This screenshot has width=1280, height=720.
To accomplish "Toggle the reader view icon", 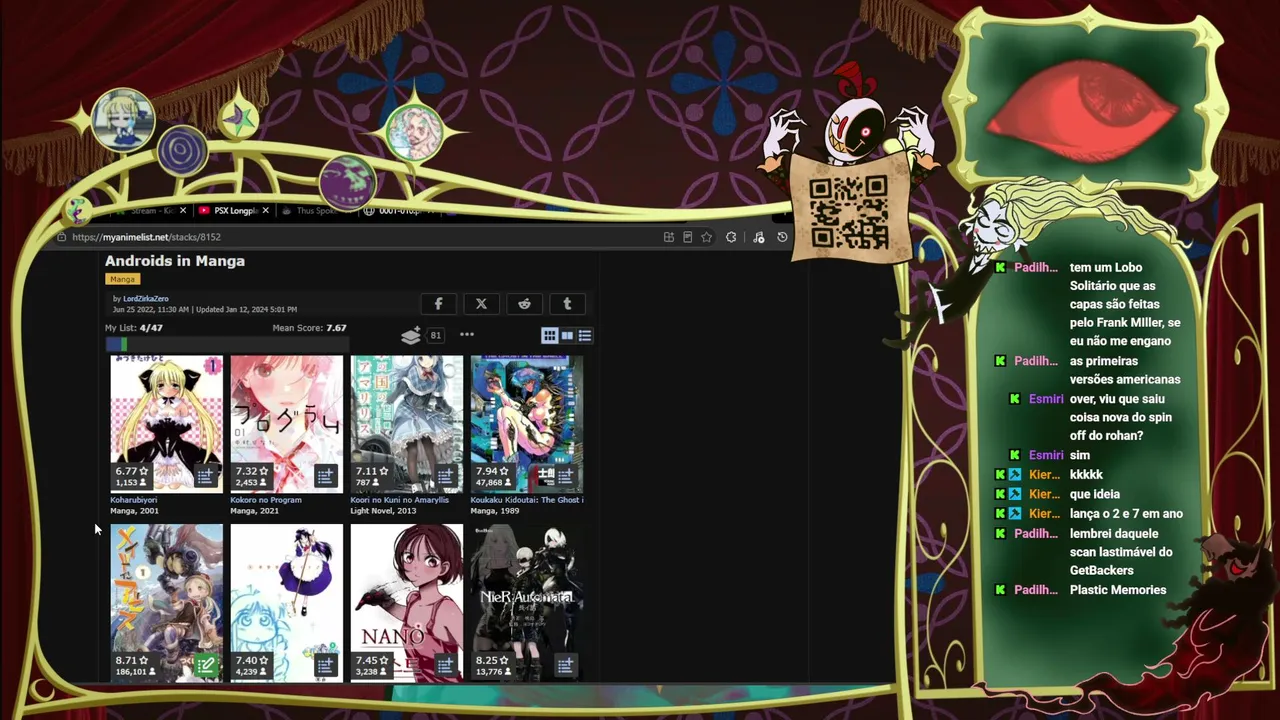I will coord(688,237).
